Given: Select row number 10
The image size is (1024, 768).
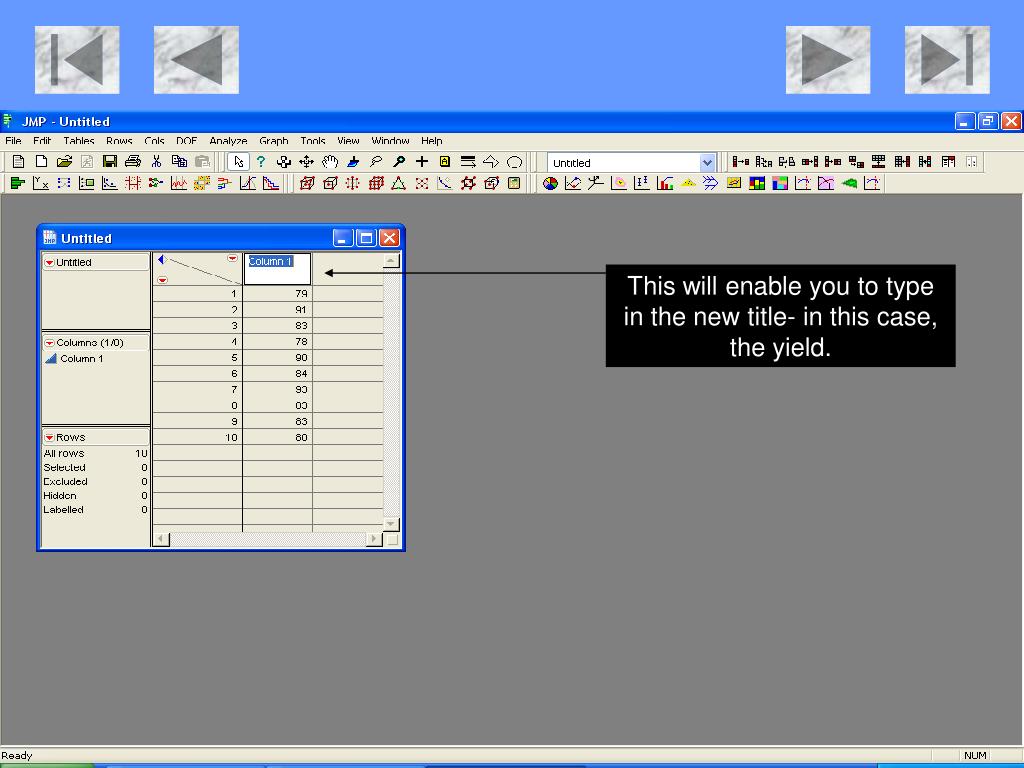Looking at the screenshot, I should click(197, 438).
